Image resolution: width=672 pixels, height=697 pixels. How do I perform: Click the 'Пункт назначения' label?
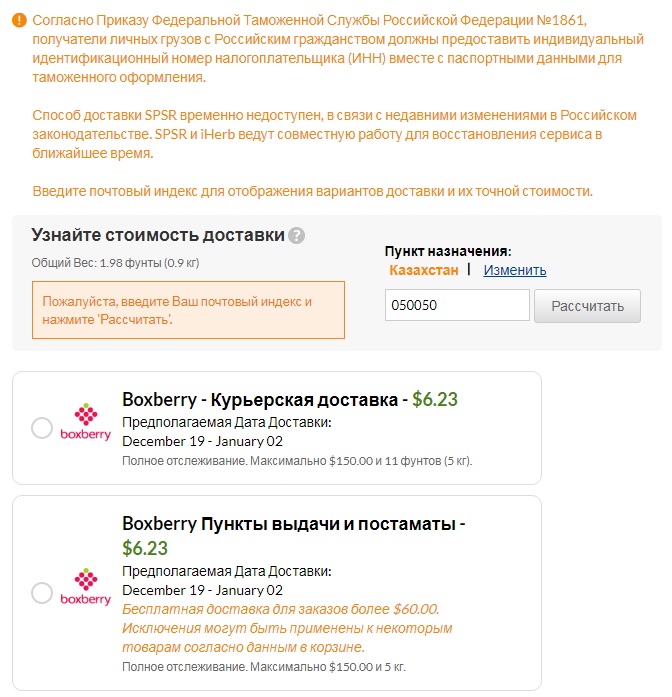tap(448, 251)
